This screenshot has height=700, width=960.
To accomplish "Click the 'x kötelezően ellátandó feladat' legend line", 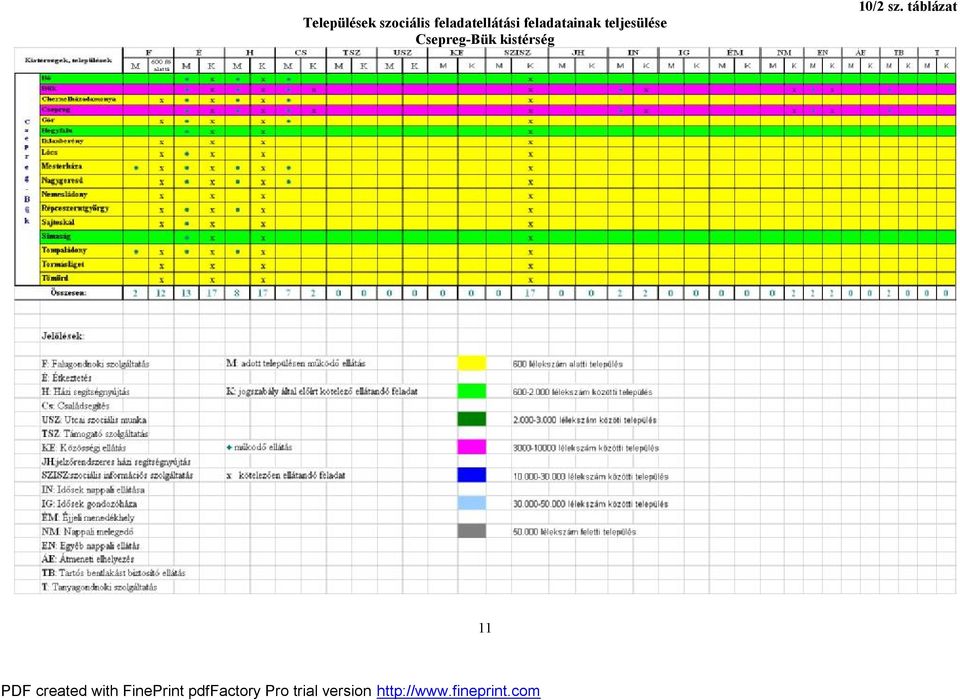I will click(x=285, y=475).
